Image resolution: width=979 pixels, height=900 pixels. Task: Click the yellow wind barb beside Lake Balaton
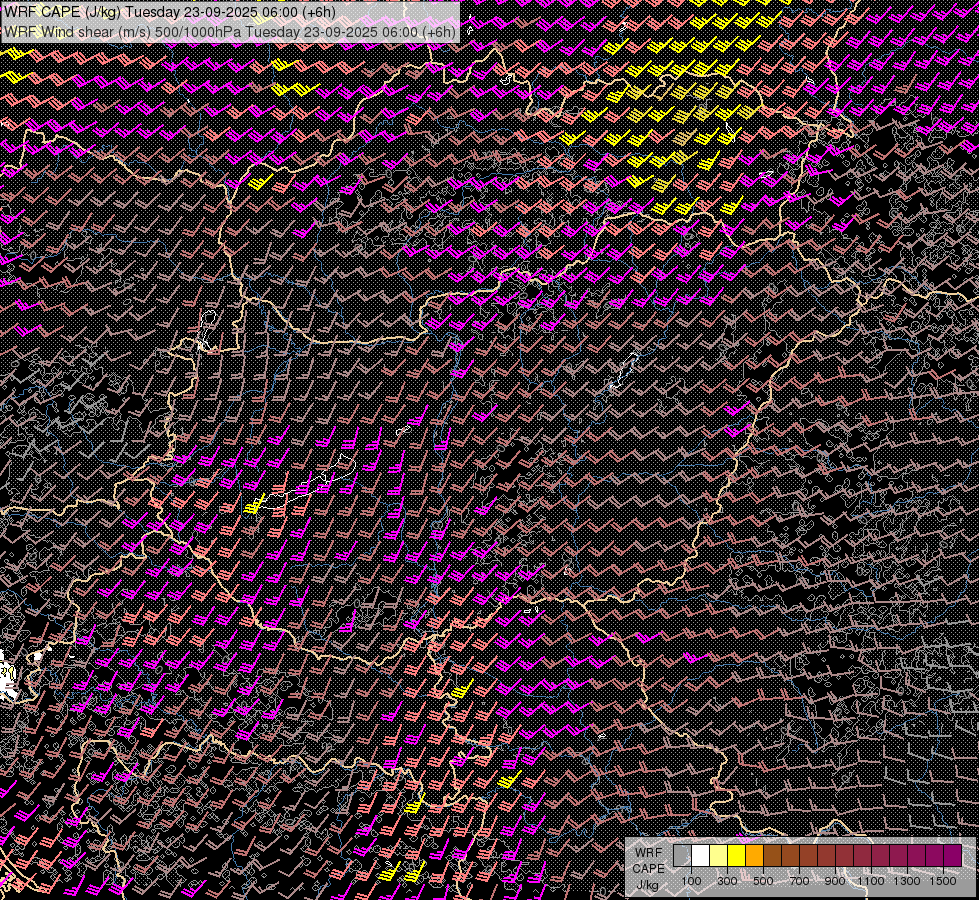point(254,505)
